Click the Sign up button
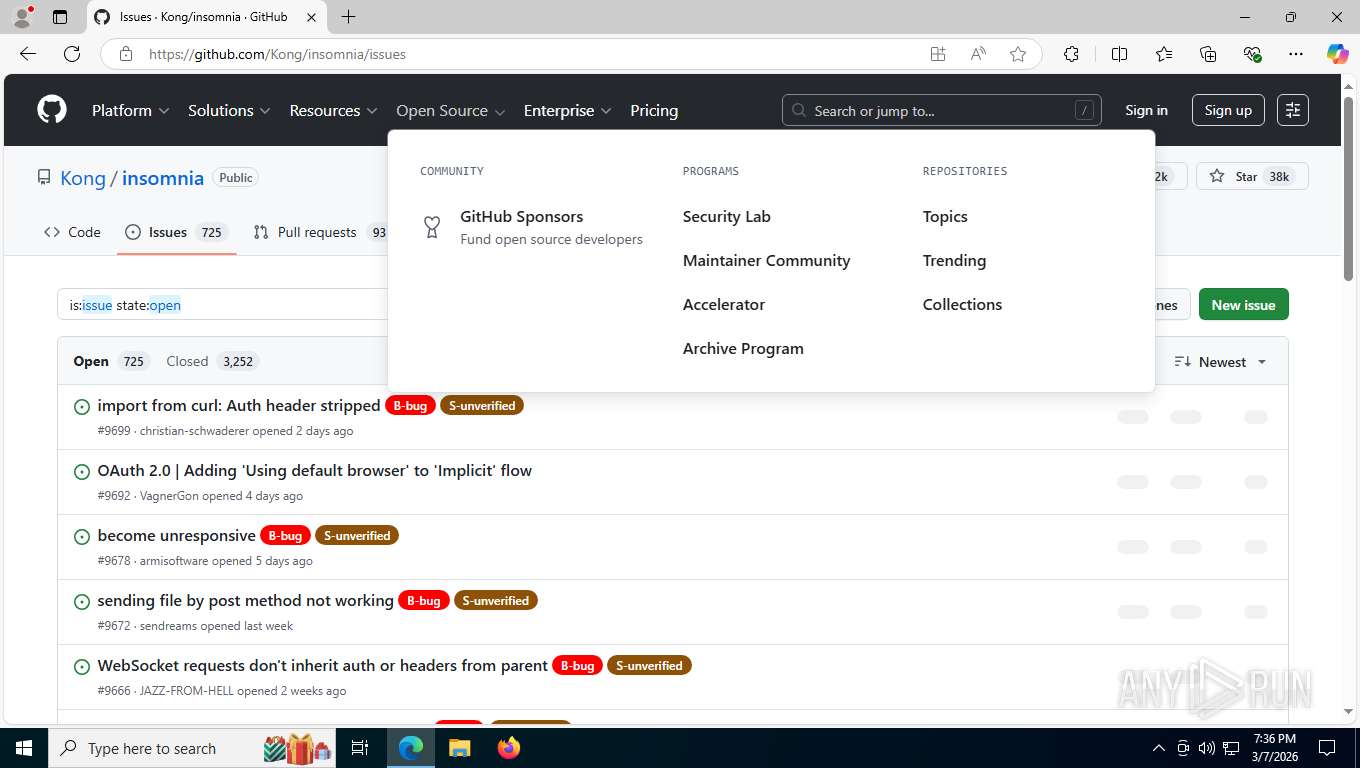Screen dimensions: 1360x768 (x=1228, y=110)
